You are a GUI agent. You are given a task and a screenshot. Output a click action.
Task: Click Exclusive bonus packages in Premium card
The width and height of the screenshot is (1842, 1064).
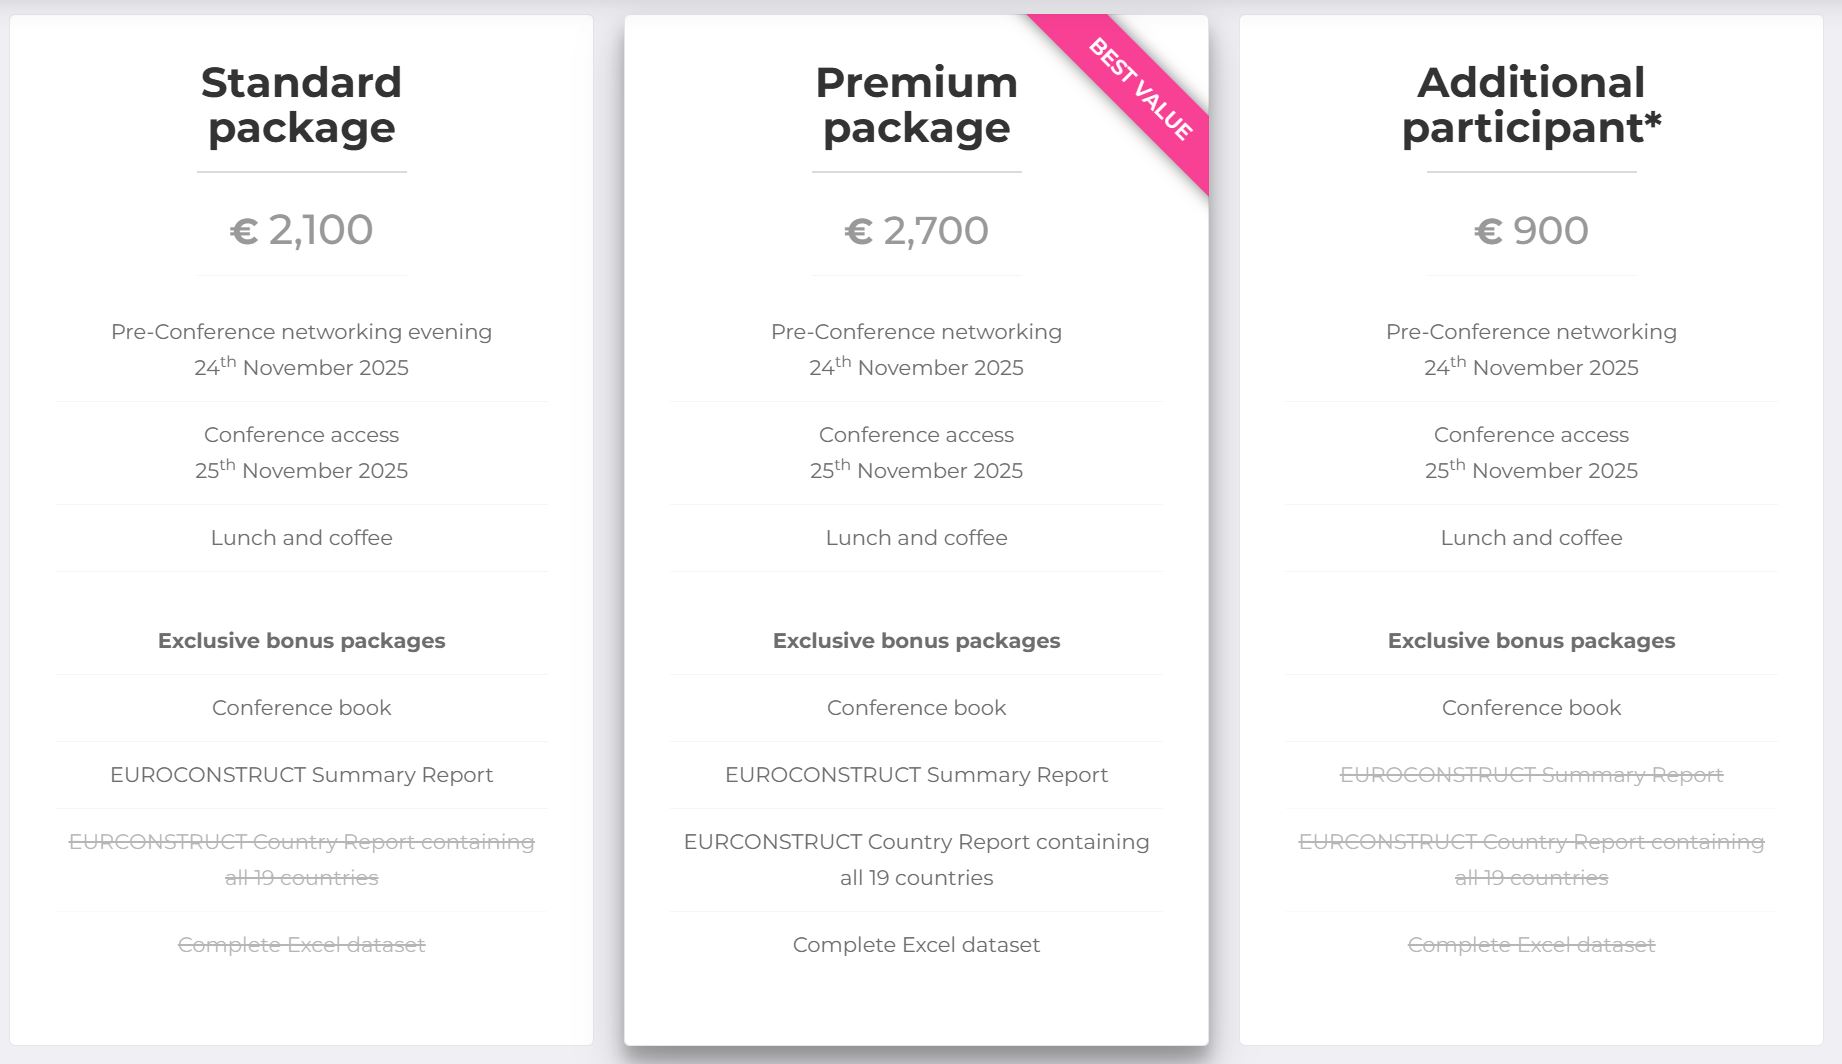(916, 641)
